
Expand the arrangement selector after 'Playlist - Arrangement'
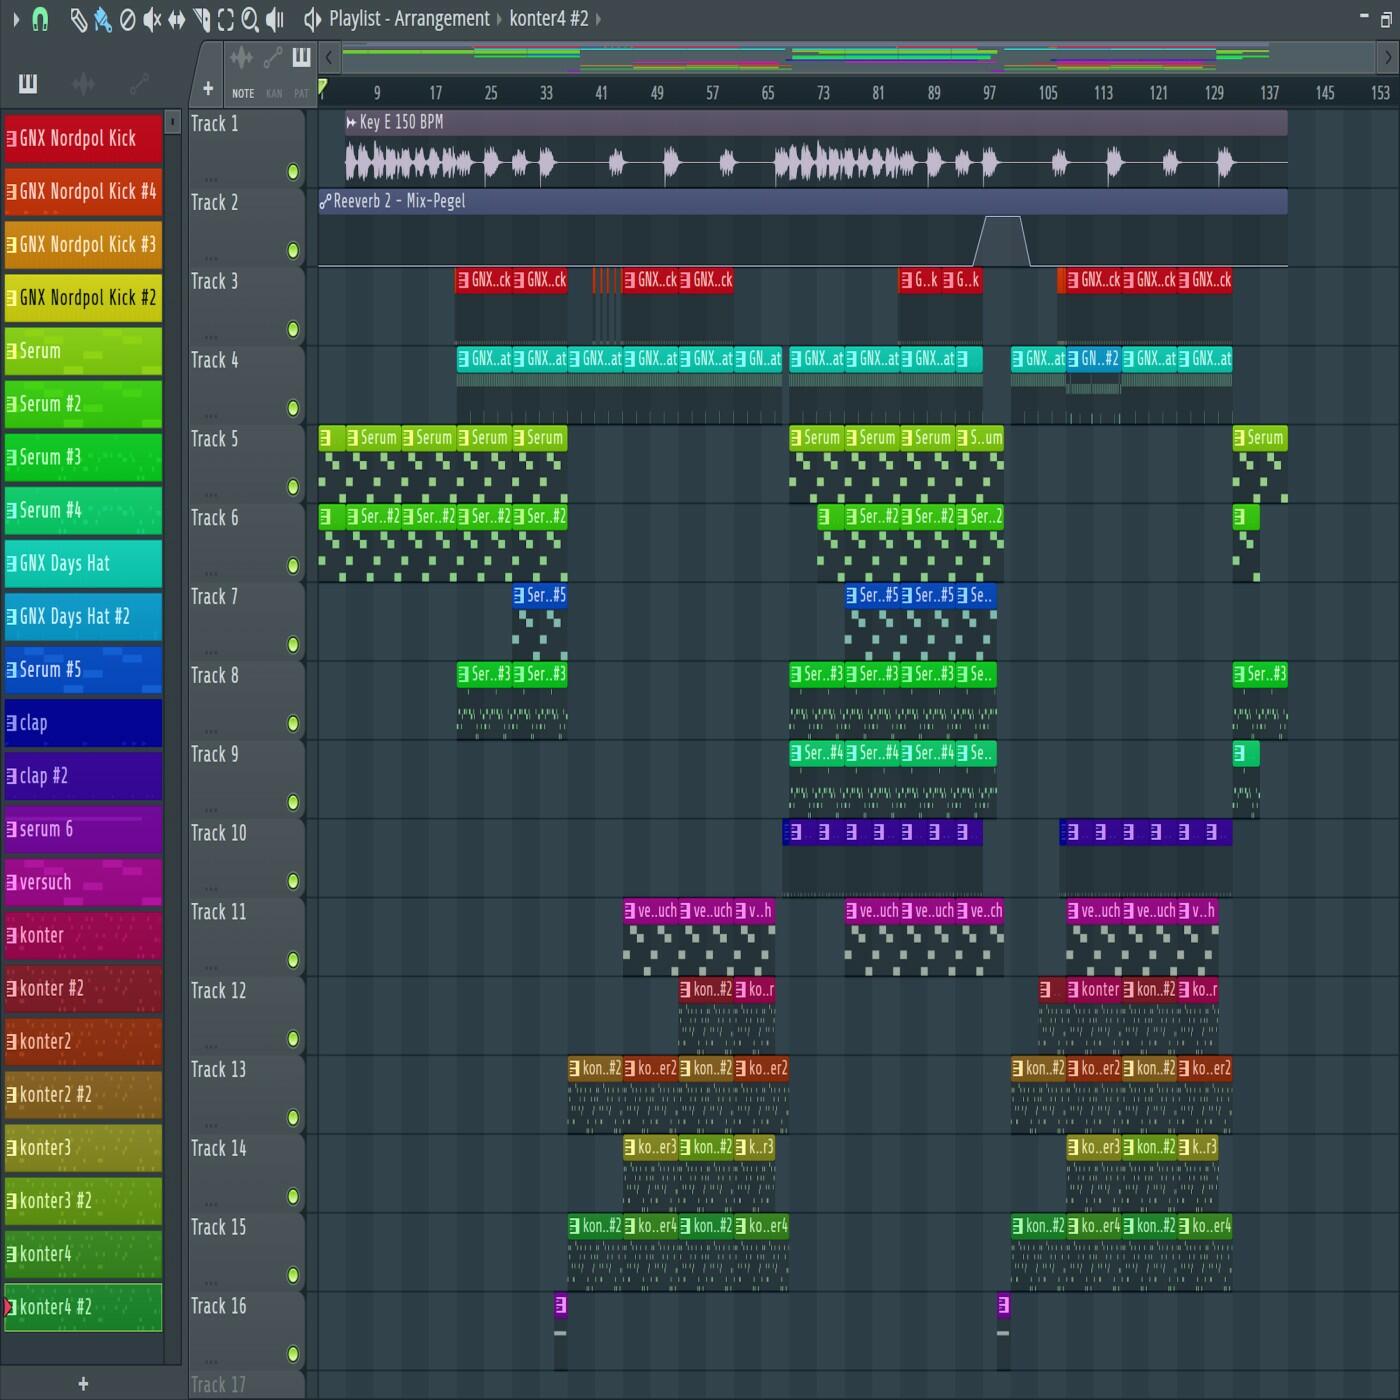point(498,19)
